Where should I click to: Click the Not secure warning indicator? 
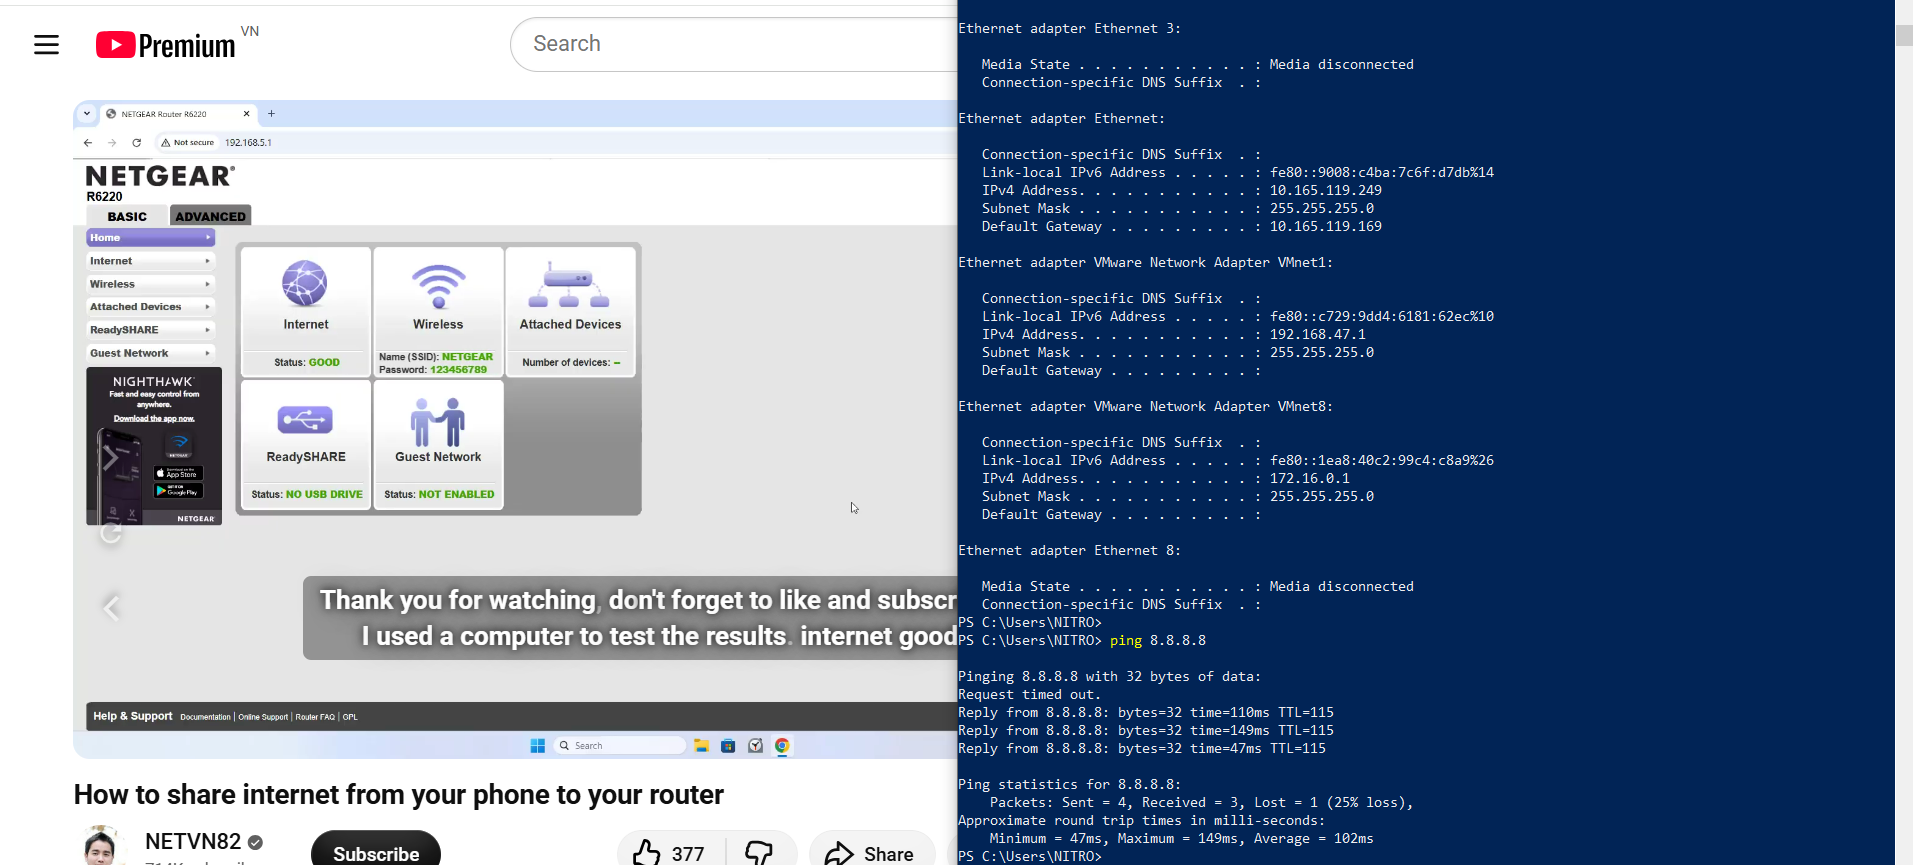click(x=188, y=143)
